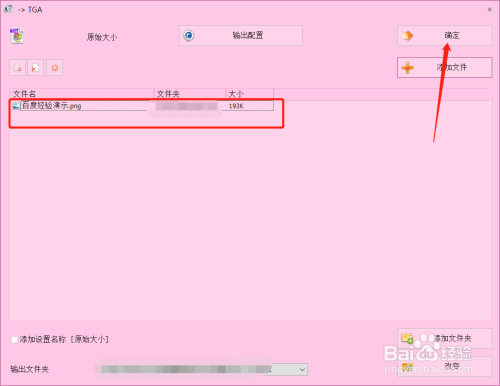The image size is (500, 386).
Task: Expand the 输出文件夹 dropdown
Action: [x=302, y=369]
